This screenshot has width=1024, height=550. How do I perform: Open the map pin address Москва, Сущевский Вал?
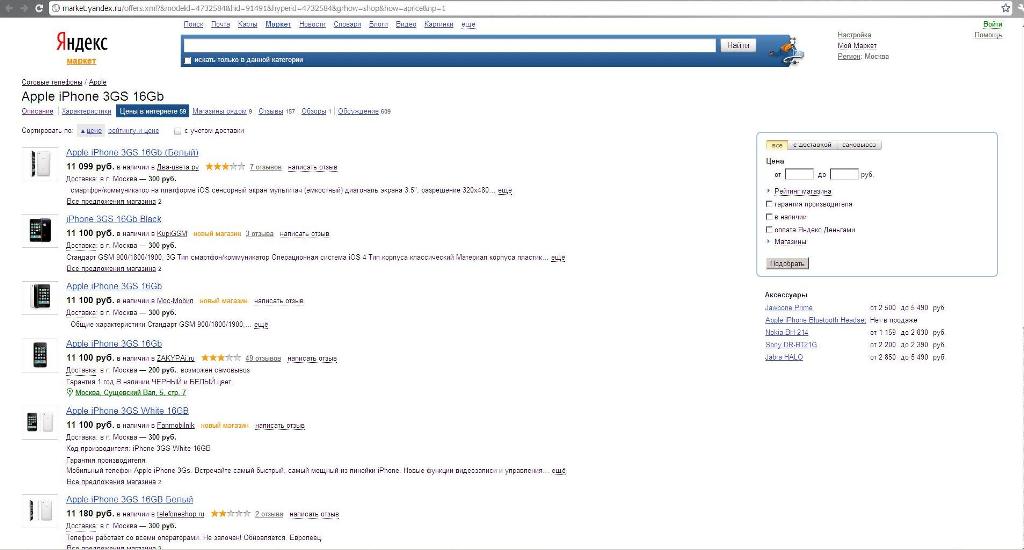[130, 392]
